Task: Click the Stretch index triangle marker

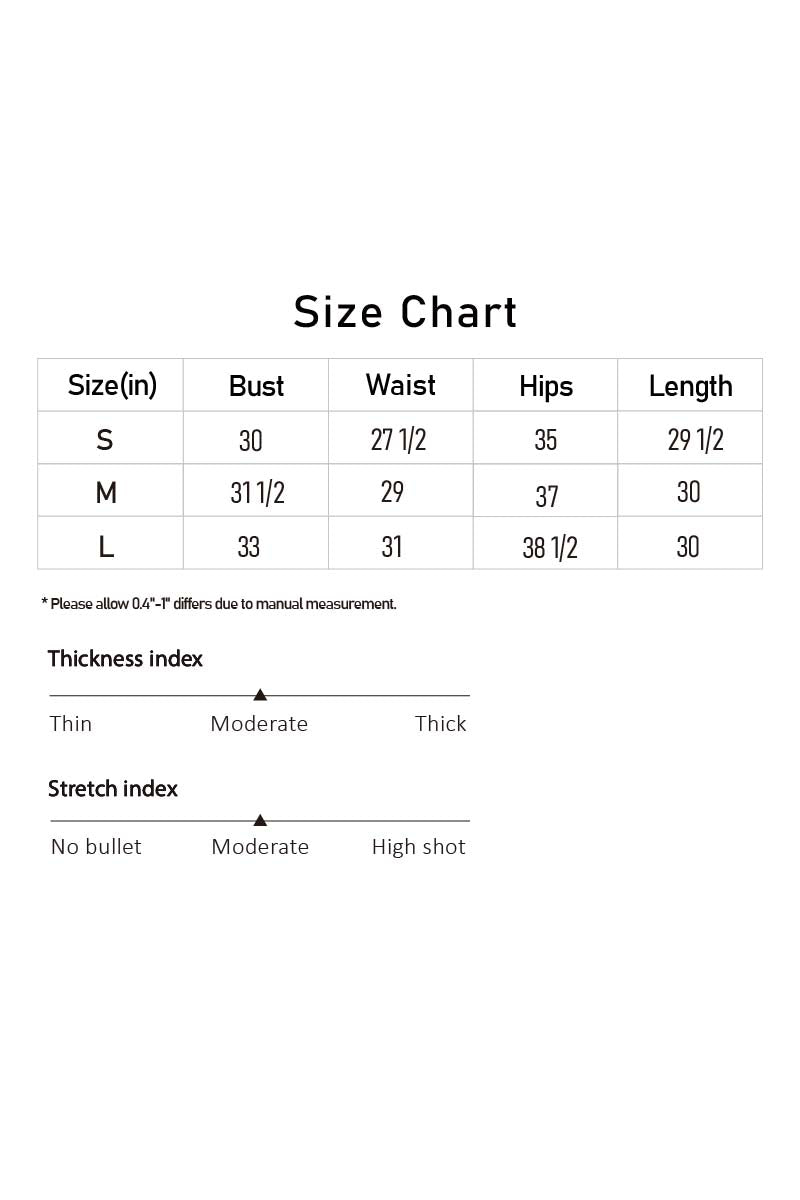Action: tap(260, 820)
